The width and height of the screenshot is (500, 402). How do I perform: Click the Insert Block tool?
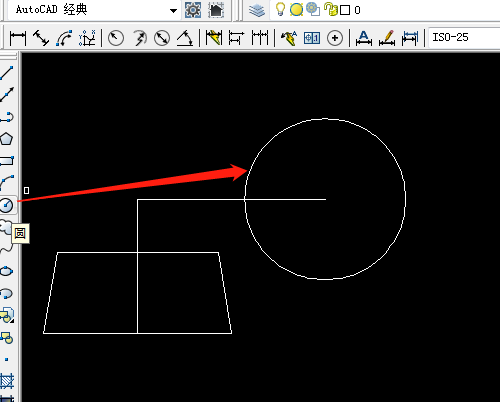click(7, 315)
